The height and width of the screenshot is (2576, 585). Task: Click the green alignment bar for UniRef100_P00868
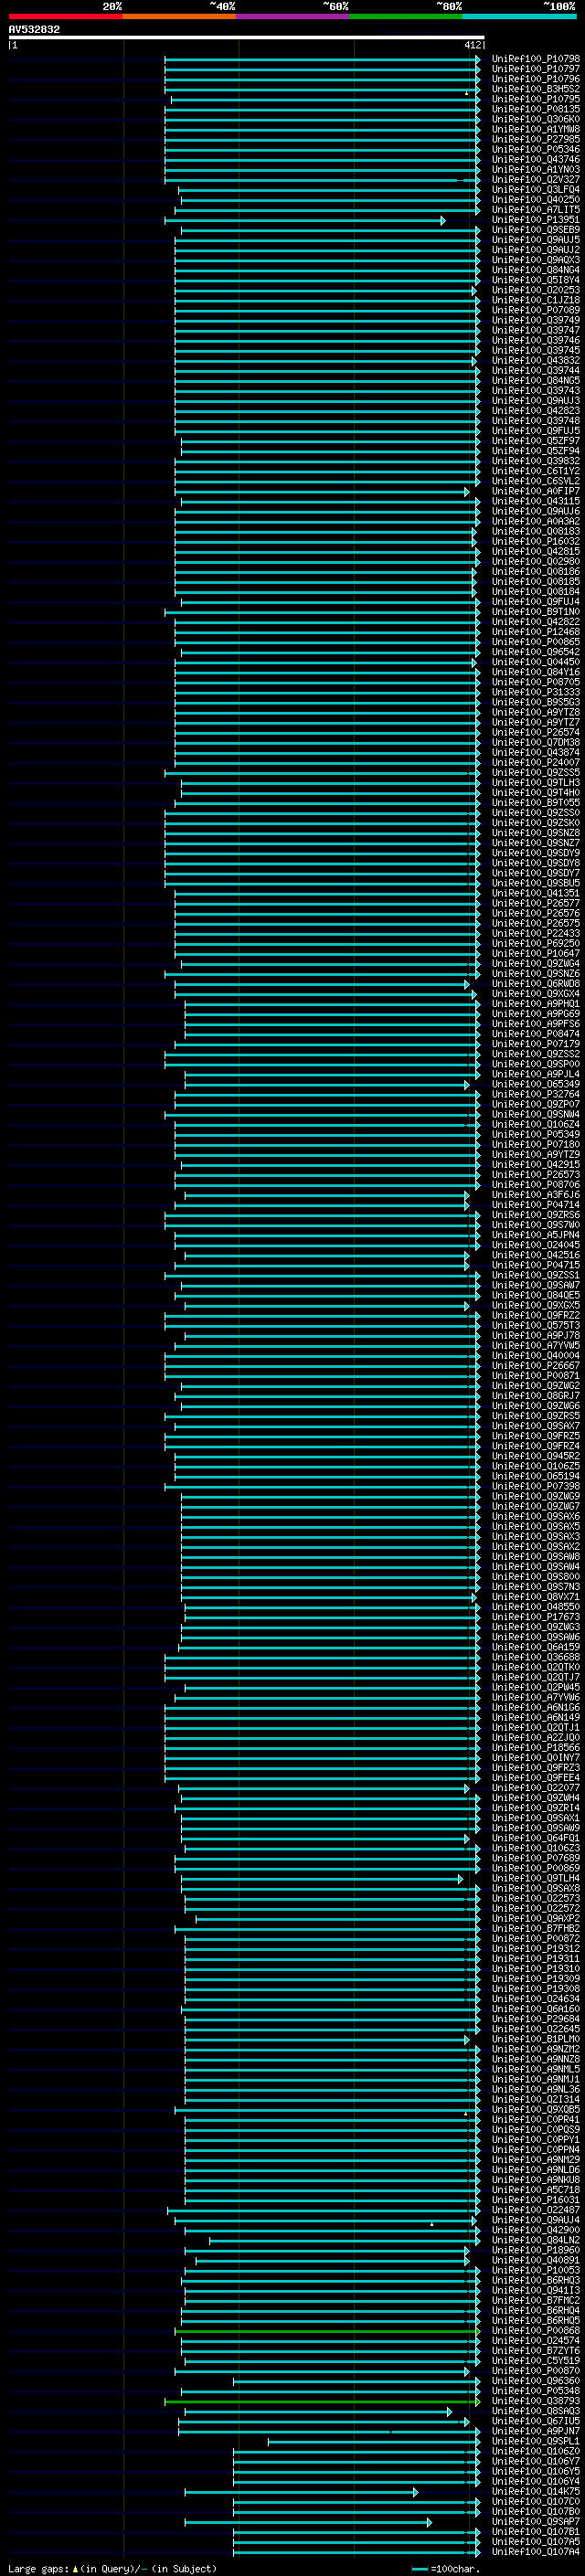(327, 2330)
